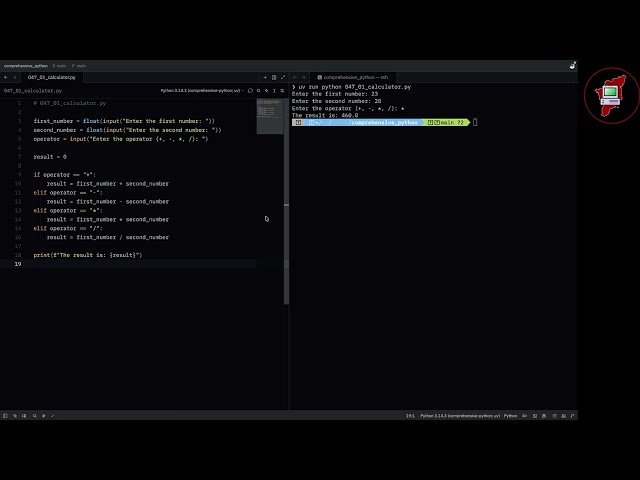The width and height of the screenshot is (640, 480).
Task: Toggle the text-cursor selection icon in editor toolbar
Action: point(274,91)
